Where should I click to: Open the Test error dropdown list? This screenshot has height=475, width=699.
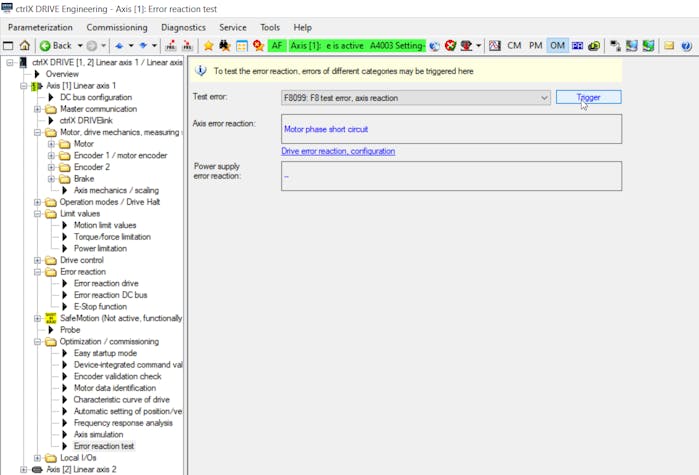544,98
